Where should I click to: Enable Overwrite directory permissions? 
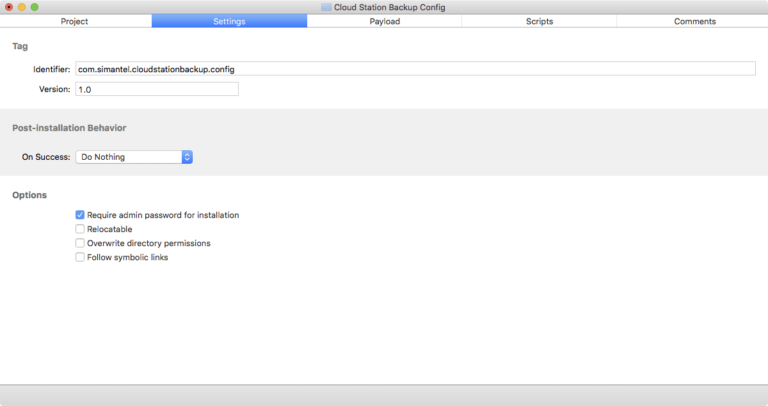(80, 243)
